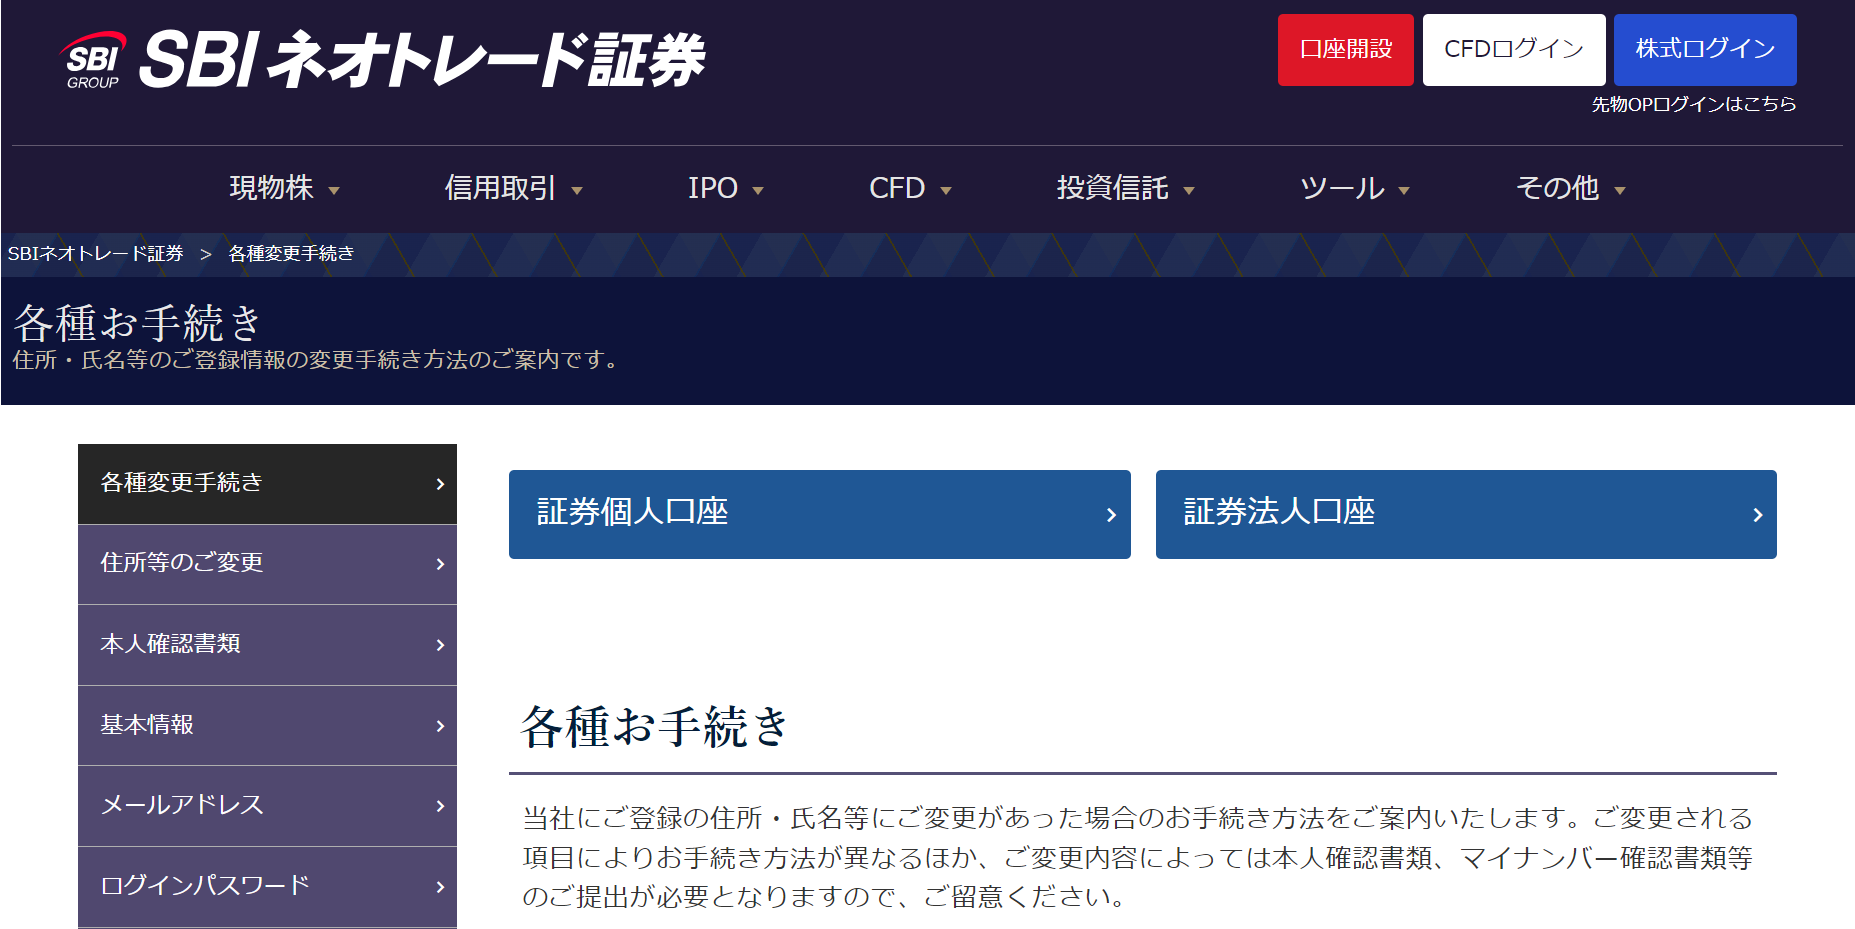This screenshot has height=929, width=1855.
Task: Click the chevron on the 住所等のご変更 row
Action: point(440,564)
